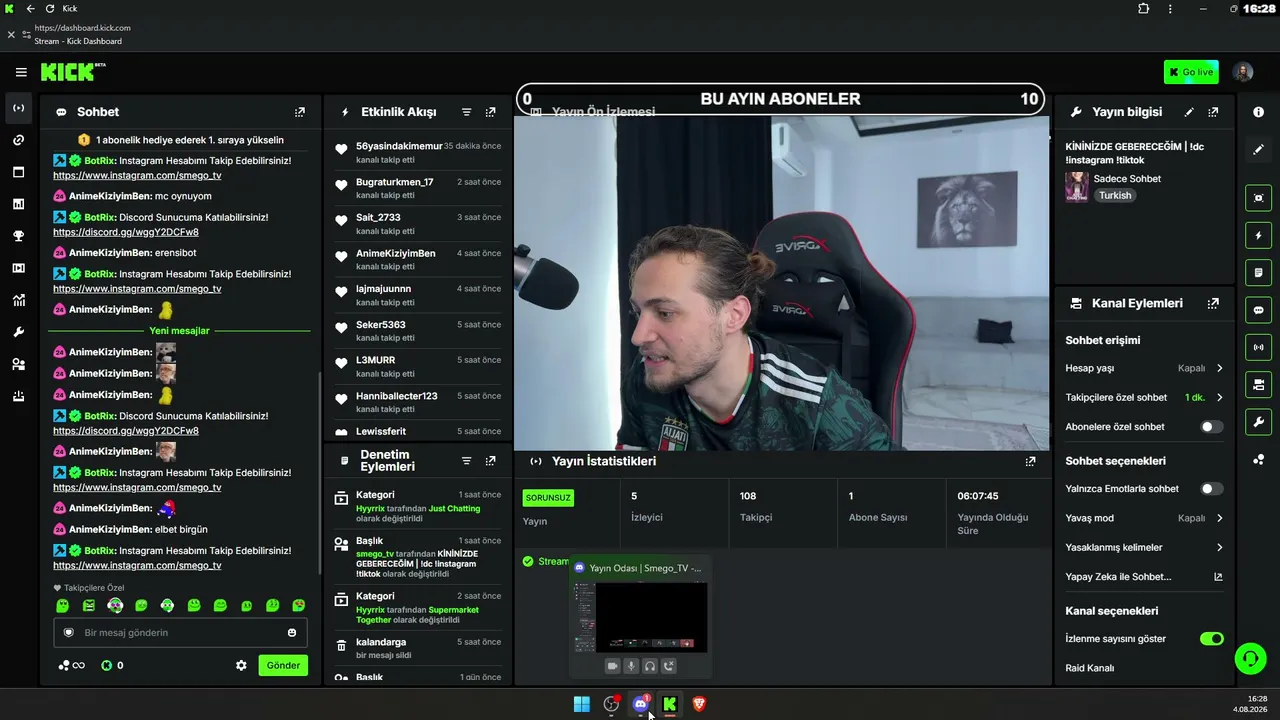Pop out the Denetim Eylemleri panel
The width and height of the screenshot is (1280, 720).
click(490, 461)
